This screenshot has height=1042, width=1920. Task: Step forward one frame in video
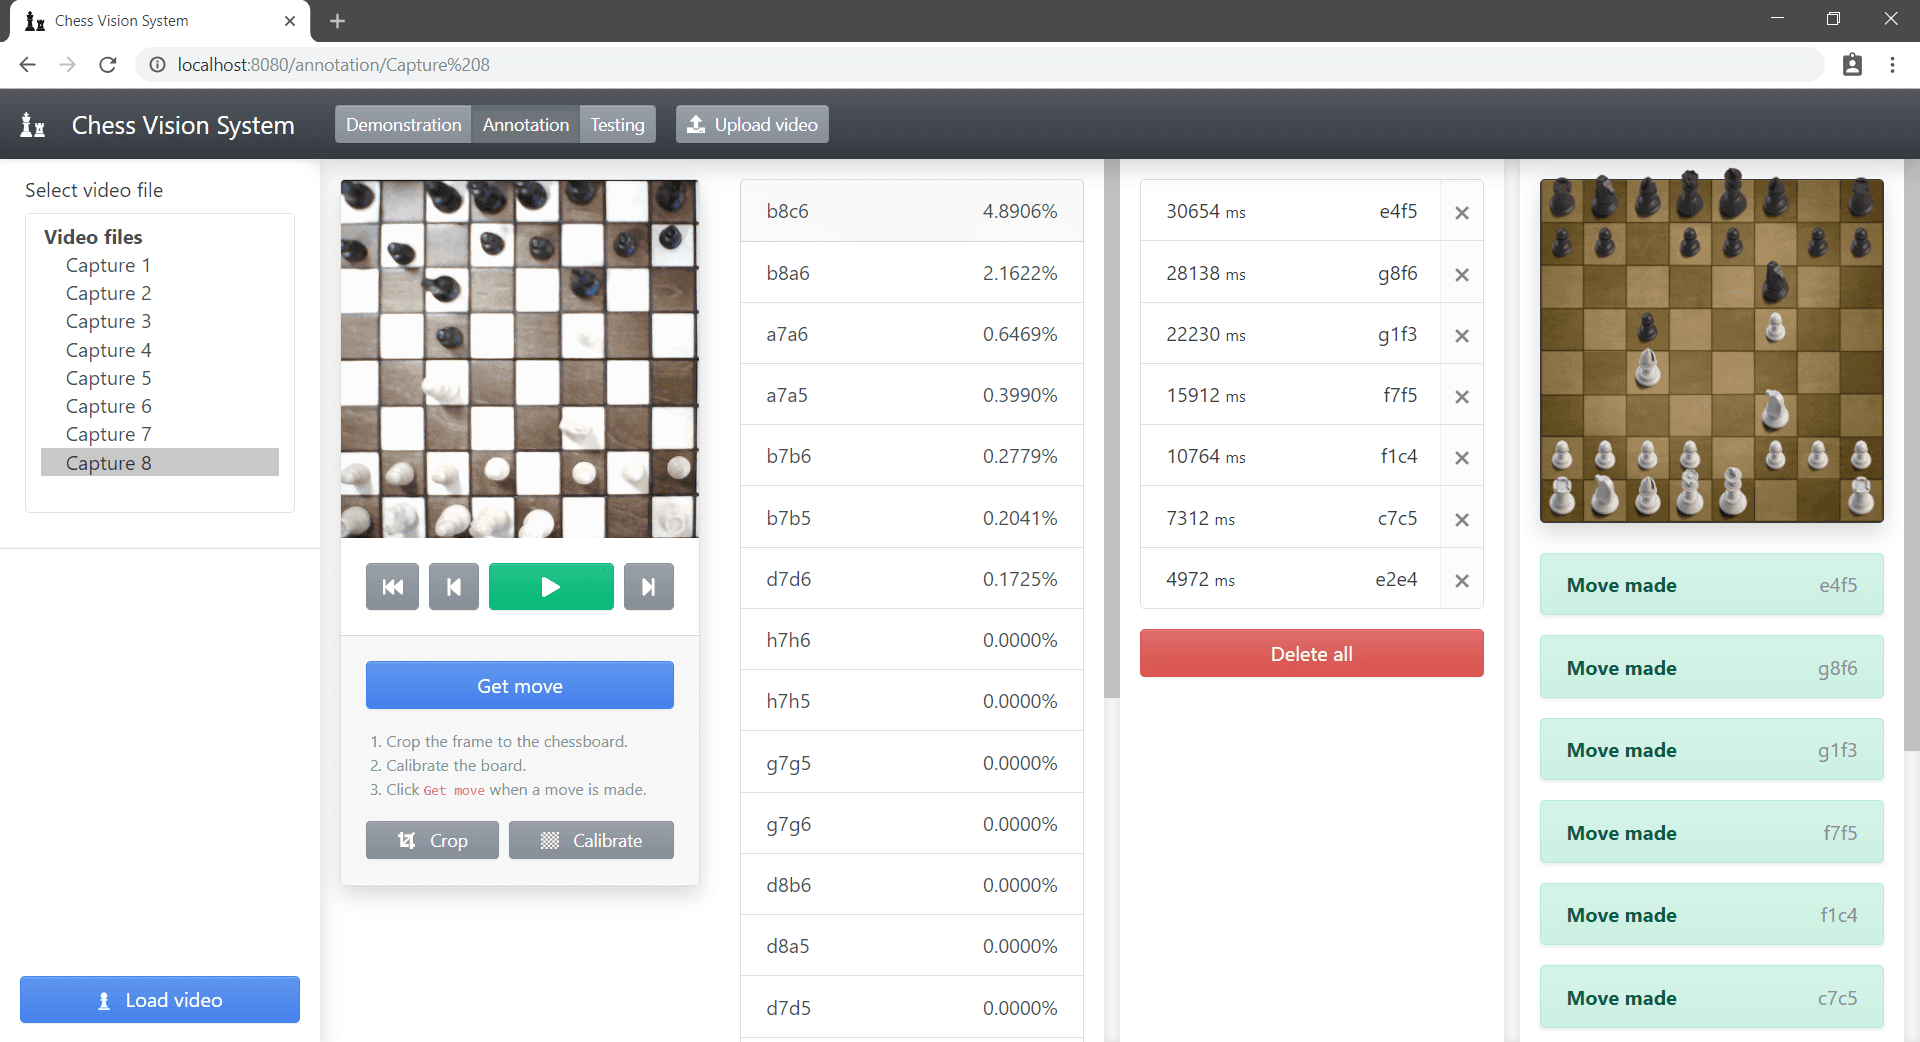648,587
